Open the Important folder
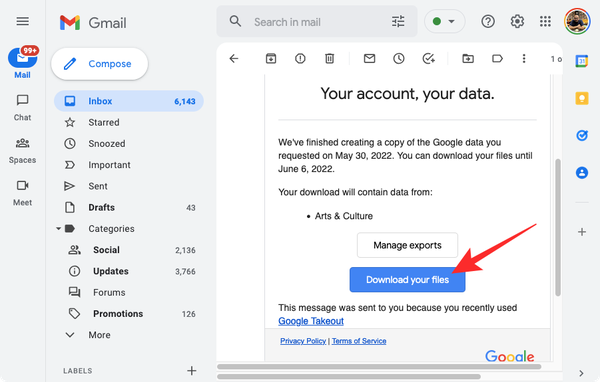This screenshot has height=382, width=600. click(129, 165)
